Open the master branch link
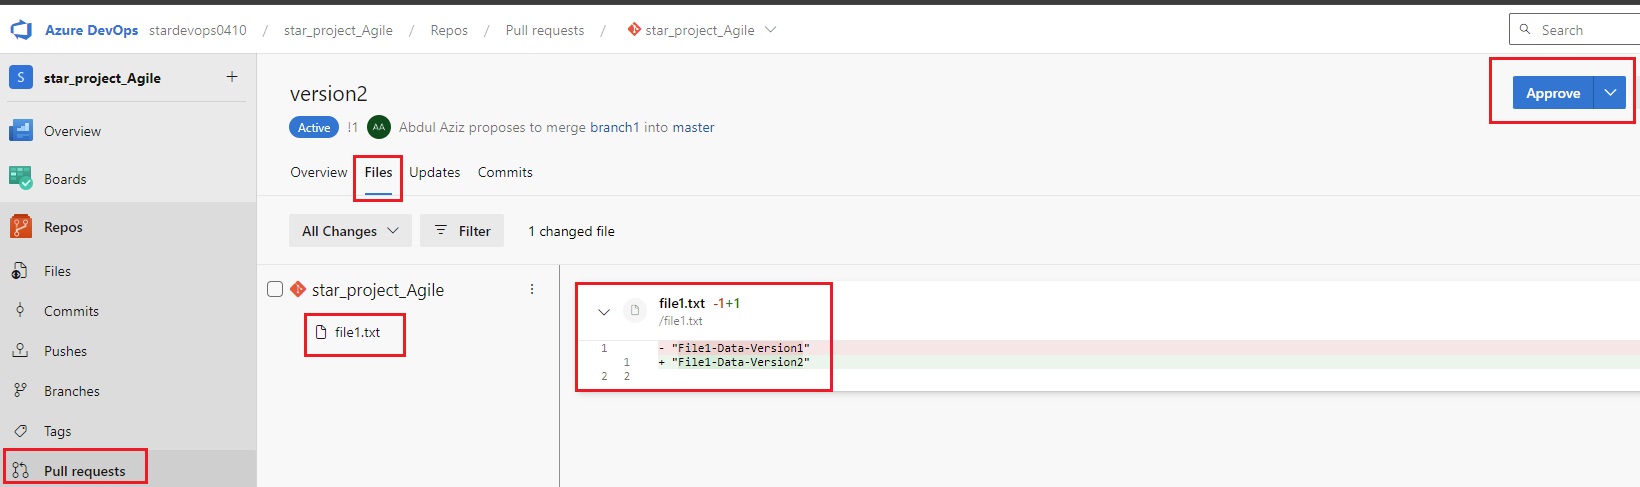Image resolution: width=1640 pixels, height=487 pixels. [693, 127]
